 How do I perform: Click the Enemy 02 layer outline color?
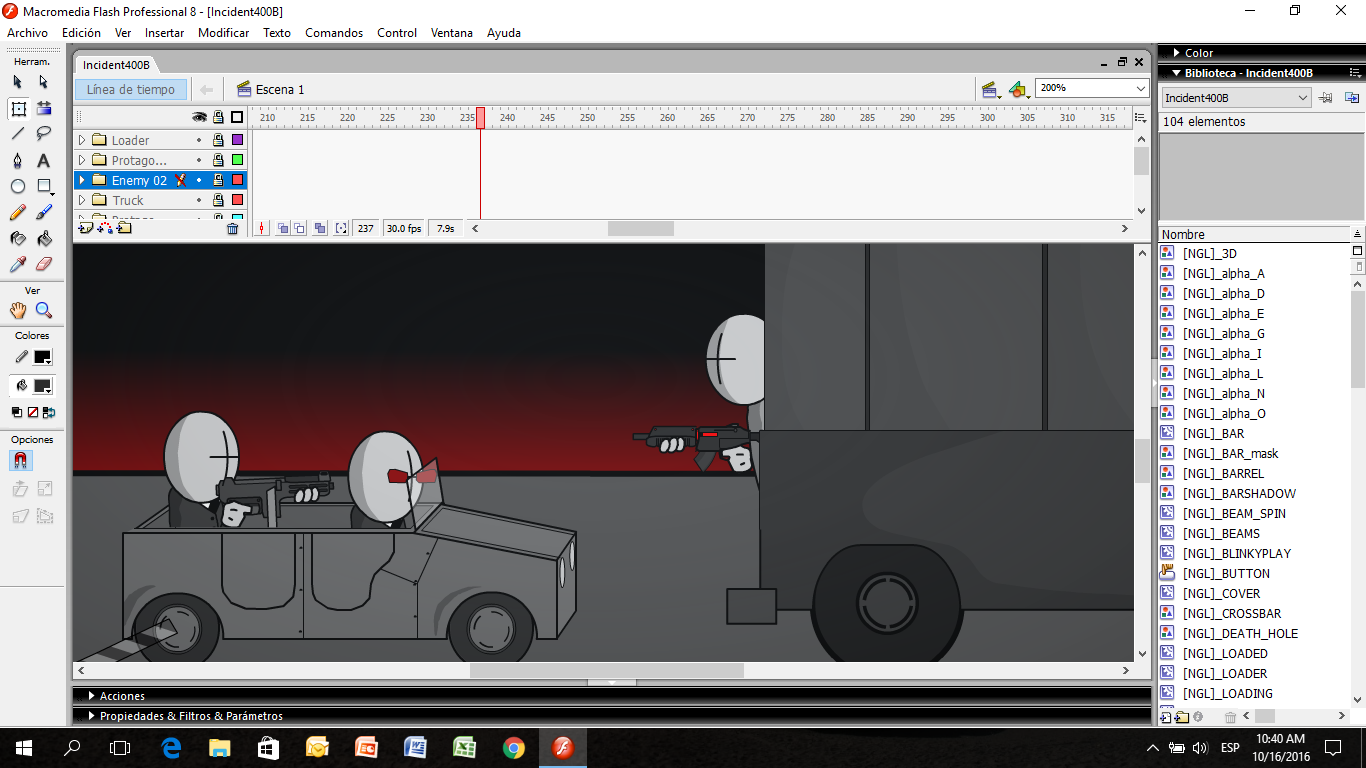click(237, 180)
